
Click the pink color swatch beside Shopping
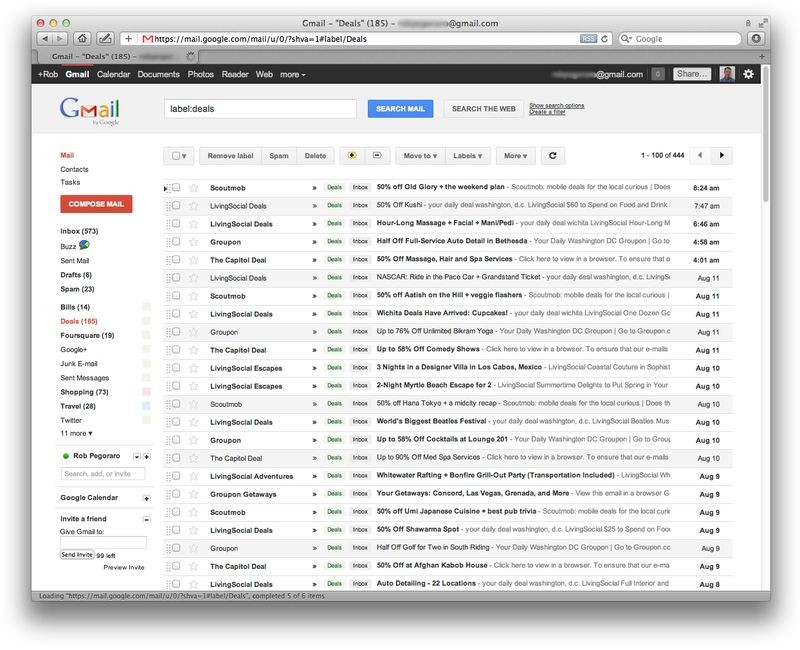(x=146, y=392)
